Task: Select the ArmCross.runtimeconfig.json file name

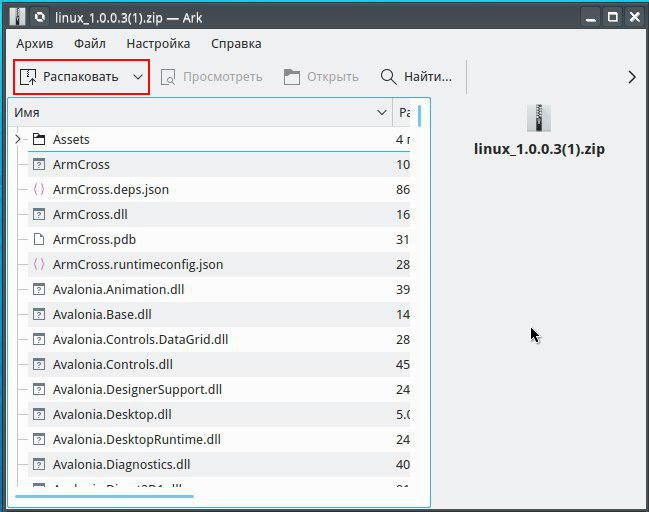Action: pyautogui.click(x=138, y=264)
